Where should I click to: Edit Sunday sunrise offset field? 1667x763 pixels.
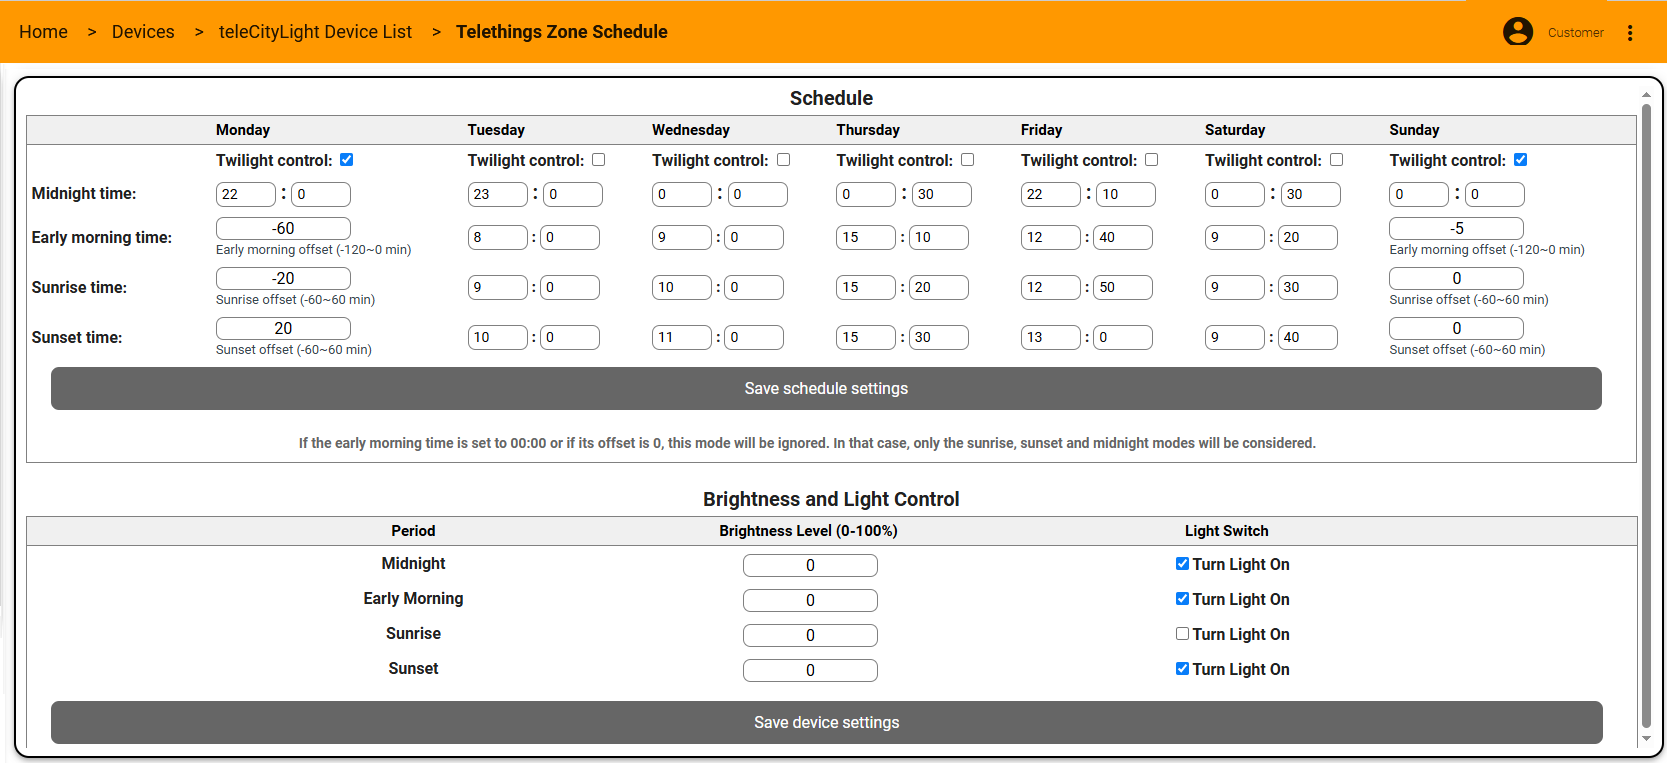[x=1456, y=278]
